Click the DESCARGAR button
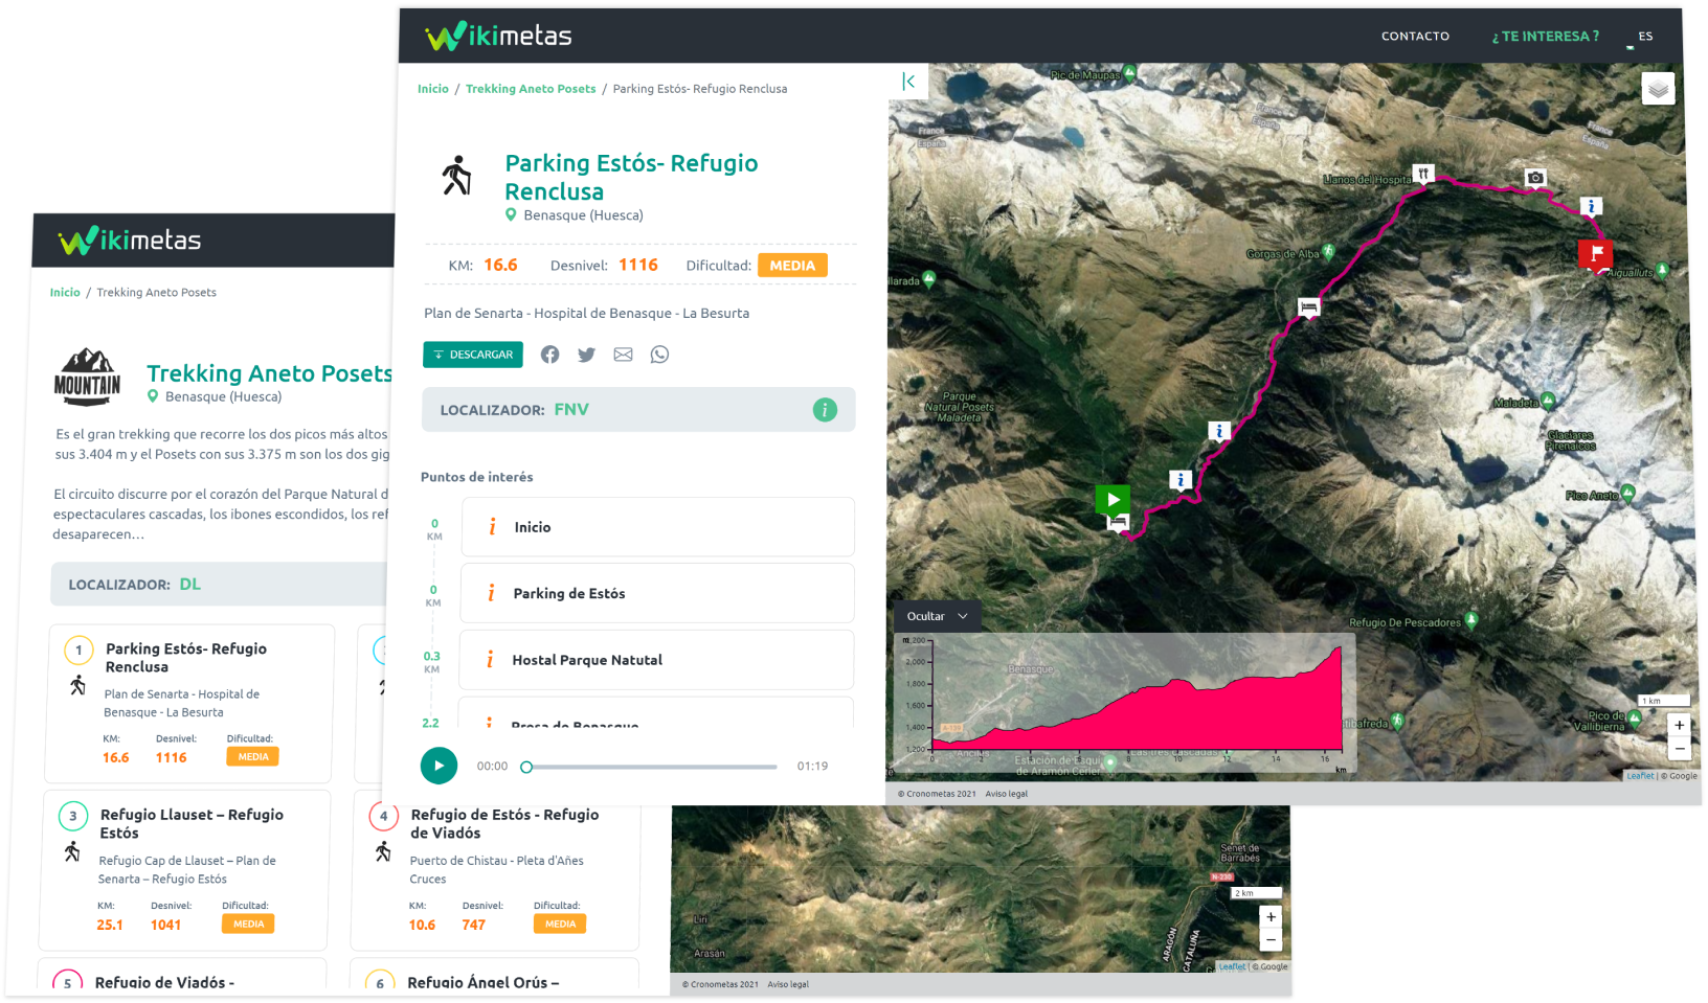 click(473, 355)
